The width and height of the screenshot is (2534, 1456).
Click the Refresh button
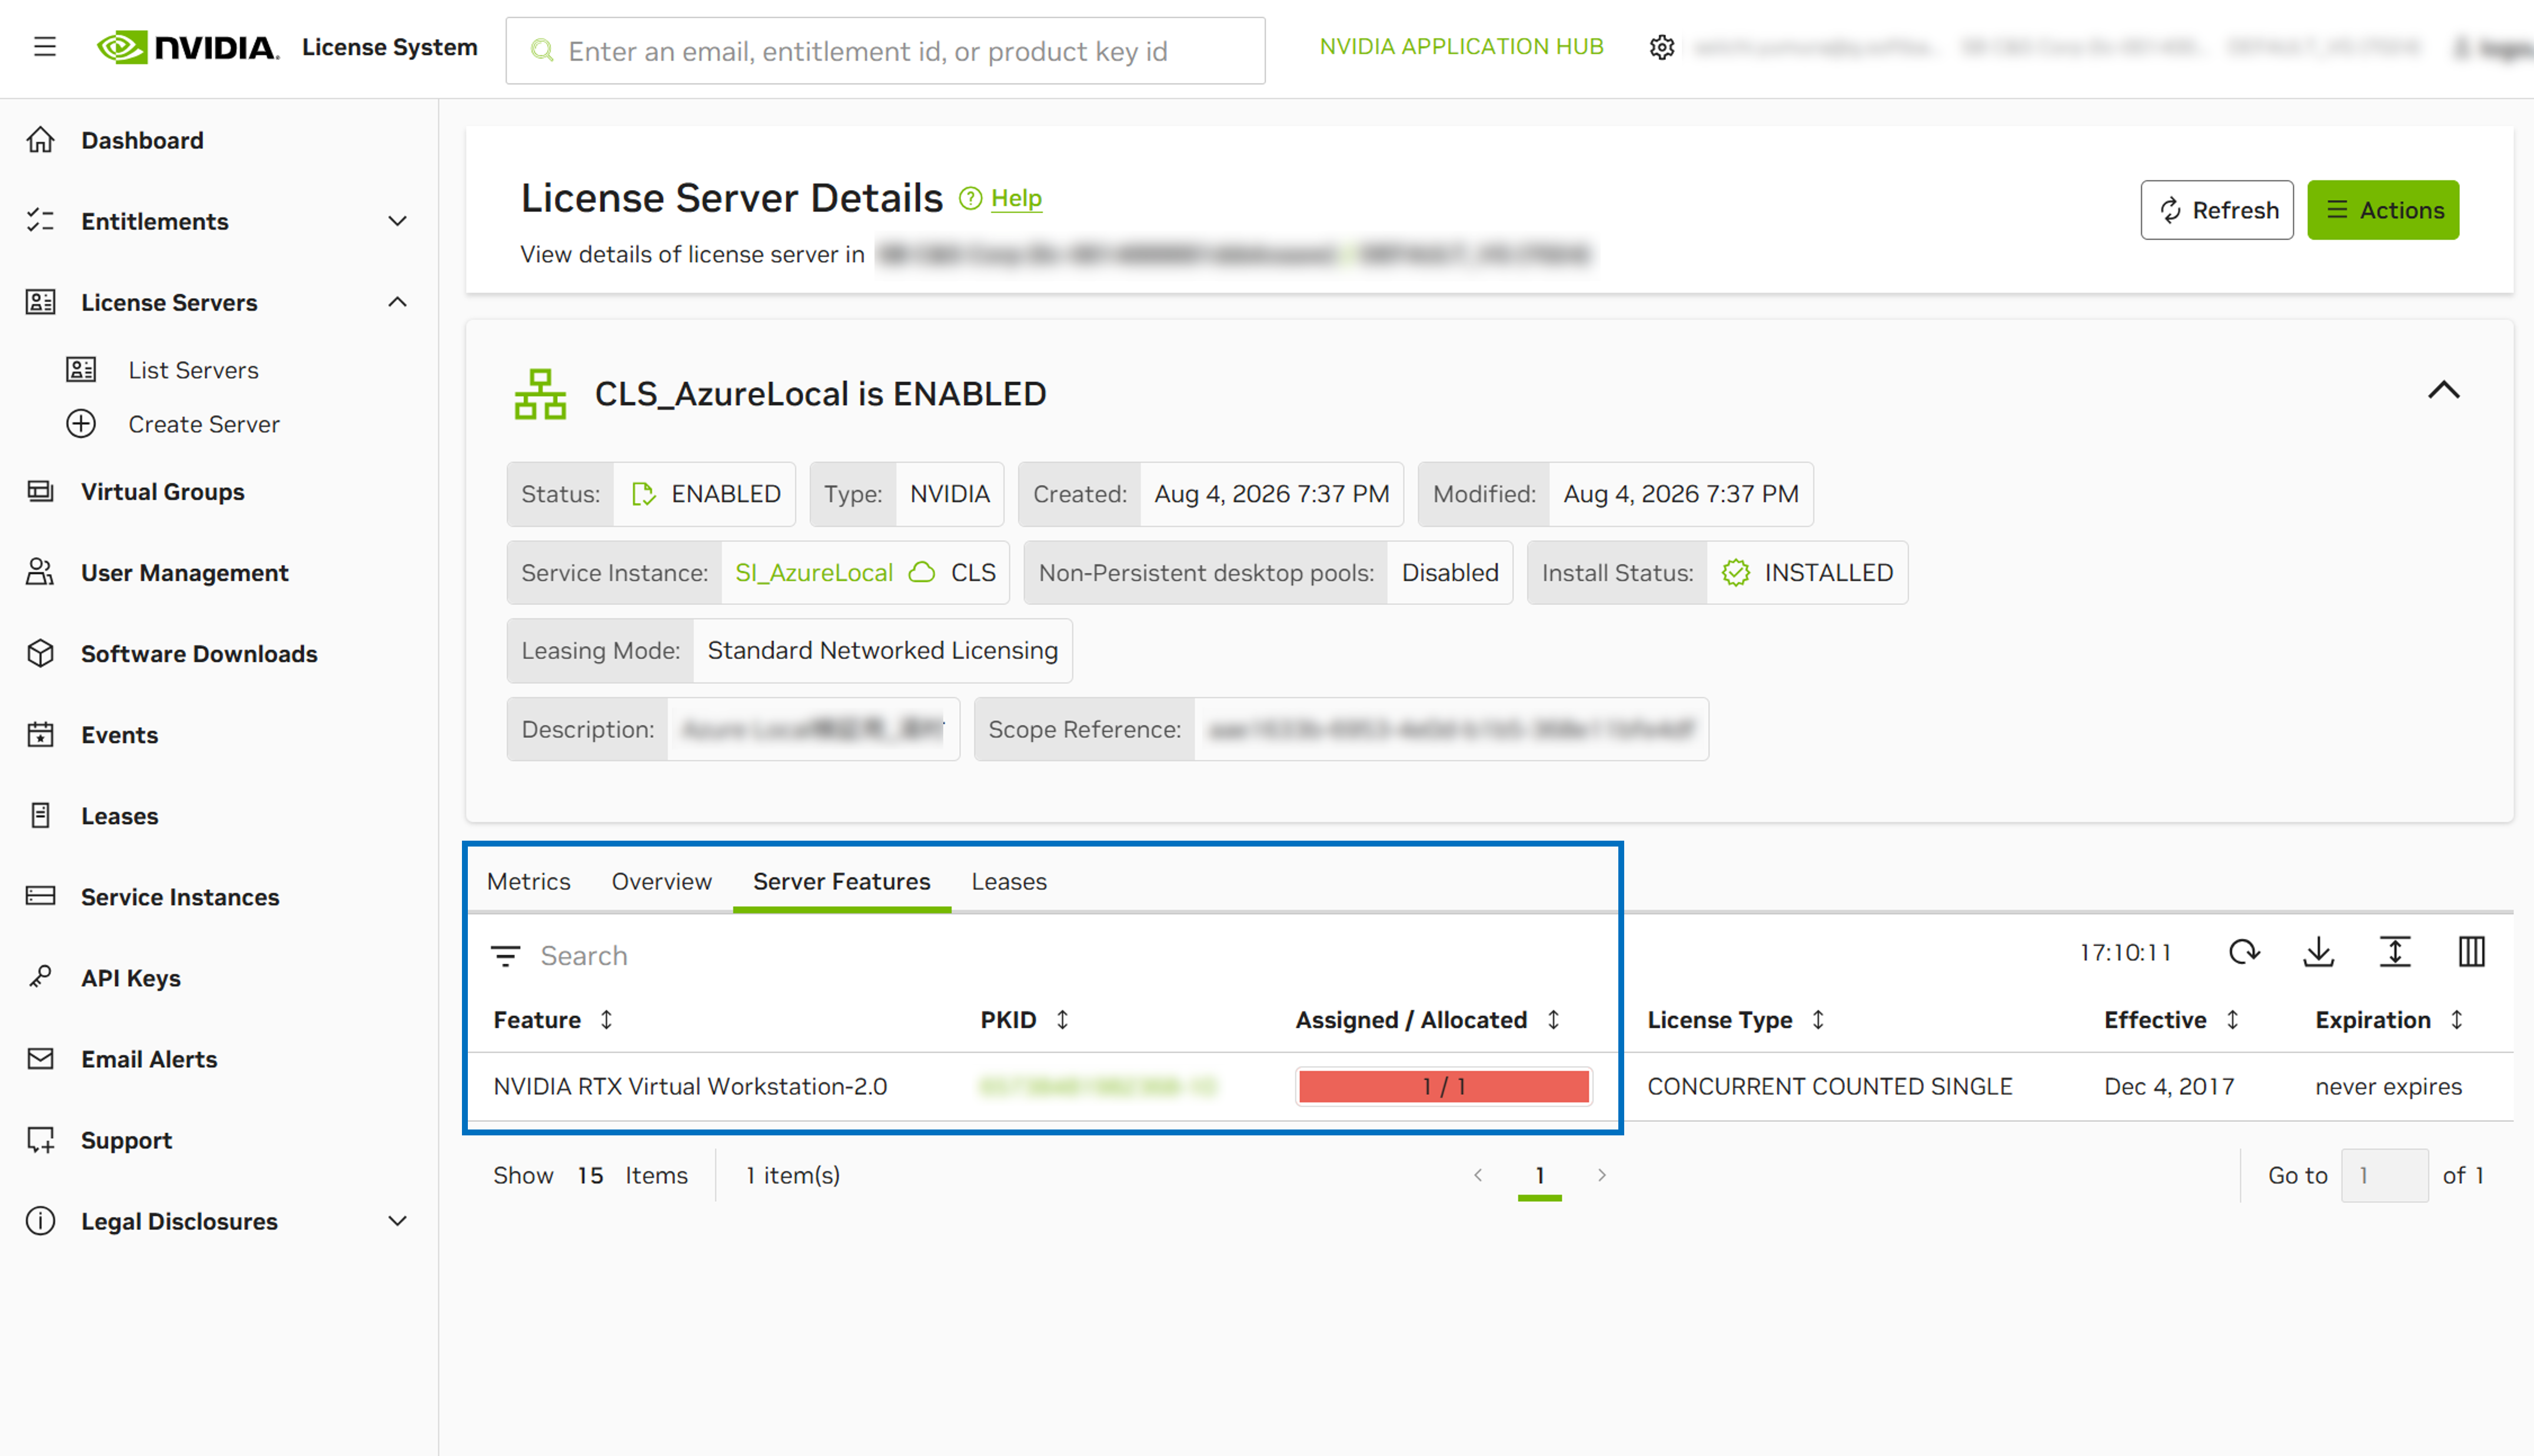tap(2217, 210)
